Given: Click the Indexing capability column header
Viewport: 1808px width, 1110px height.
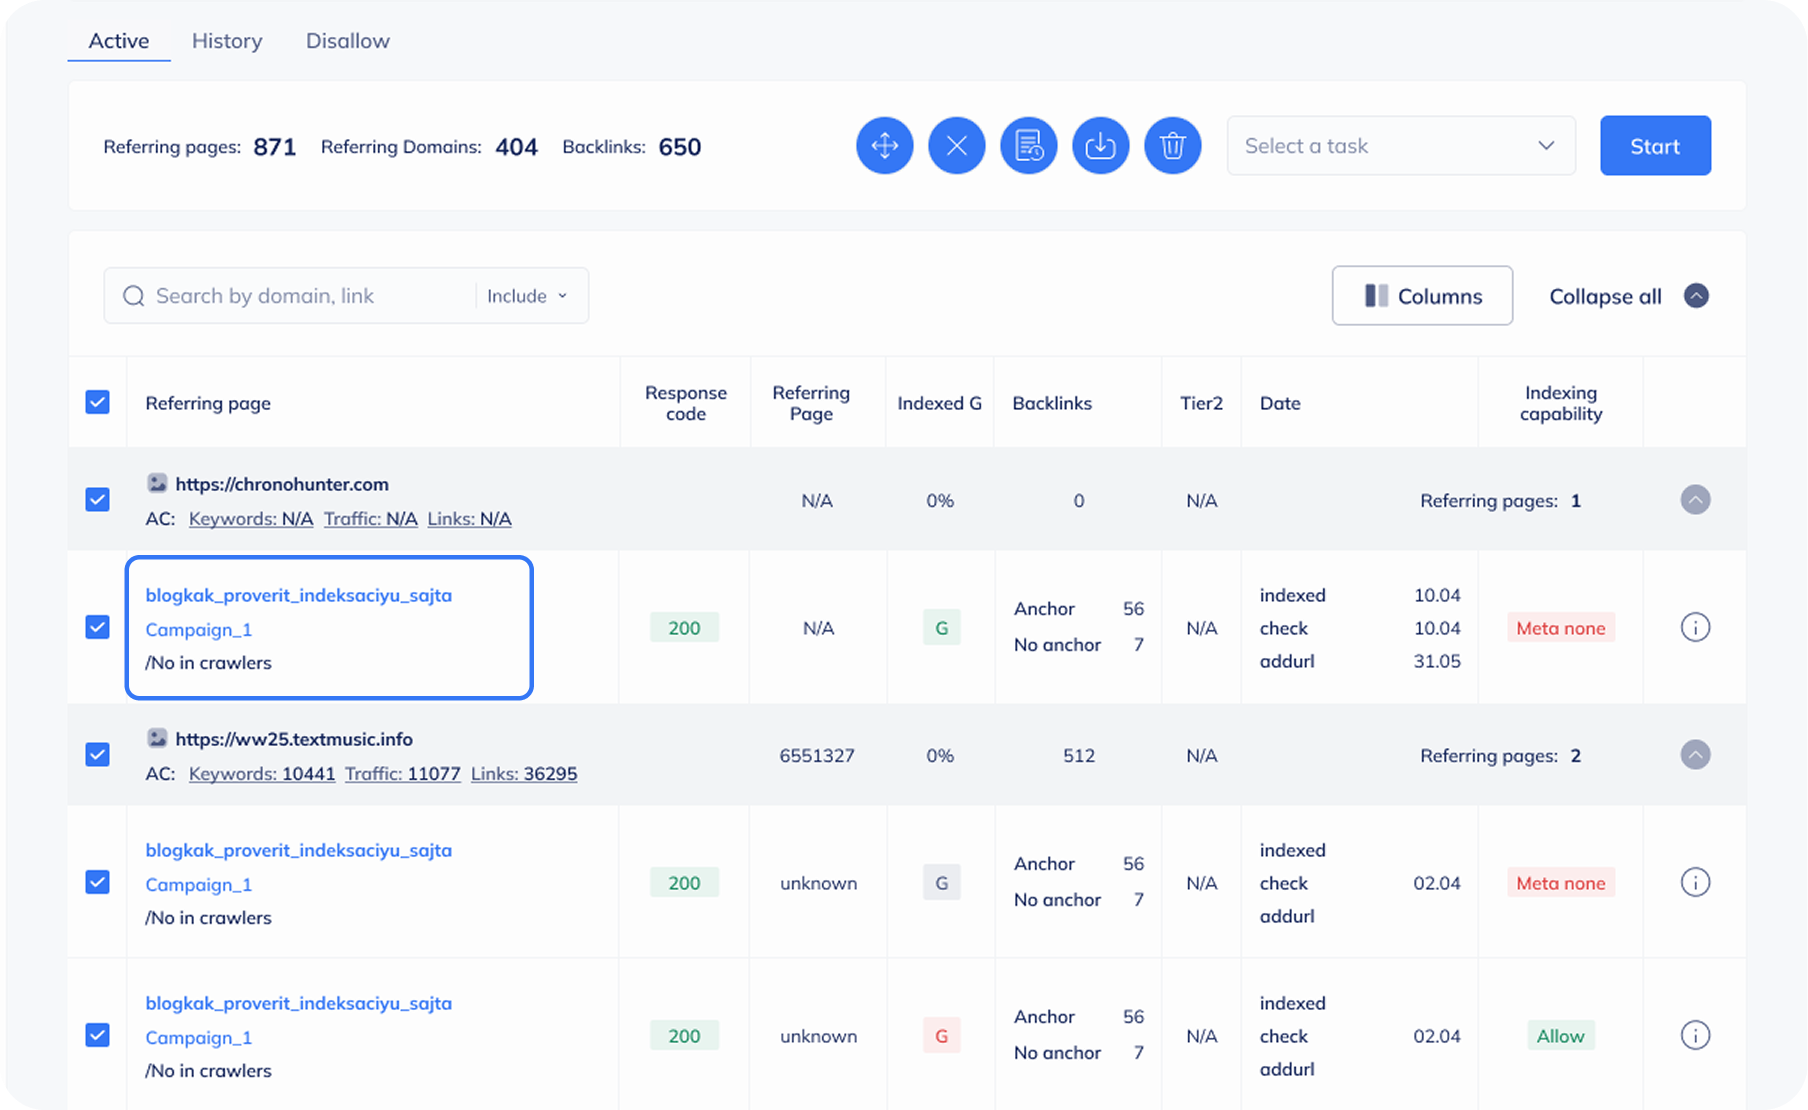Looking at the screenshot, I should tap(1560, 403).
